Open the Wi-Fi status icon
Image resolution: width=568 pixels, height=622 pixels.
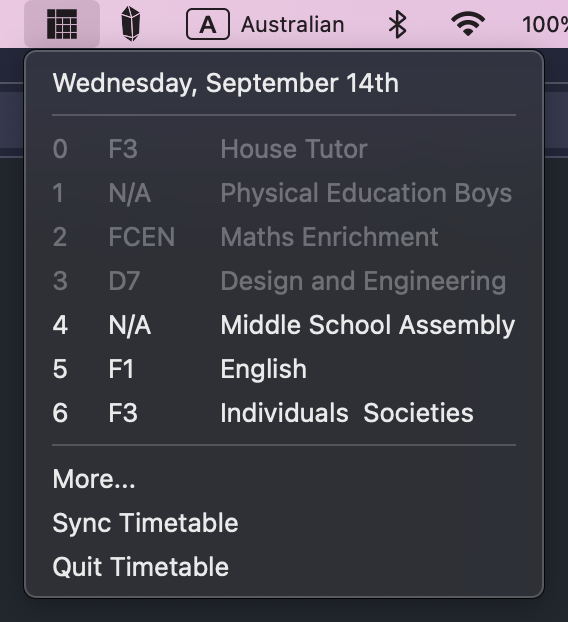tap(468, 24)
